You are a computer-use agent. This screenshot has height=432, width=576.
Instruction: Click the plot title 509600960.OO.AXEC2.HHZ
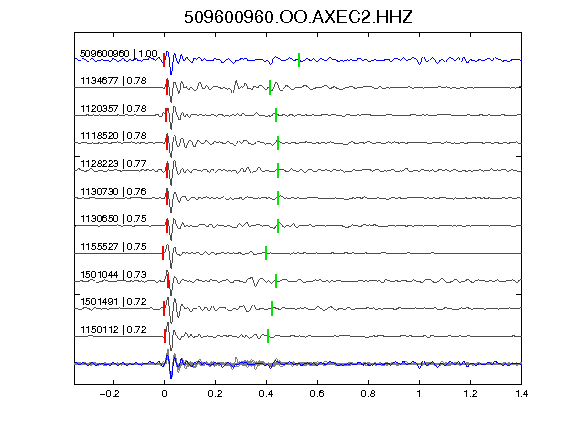[x=298, y=17]
